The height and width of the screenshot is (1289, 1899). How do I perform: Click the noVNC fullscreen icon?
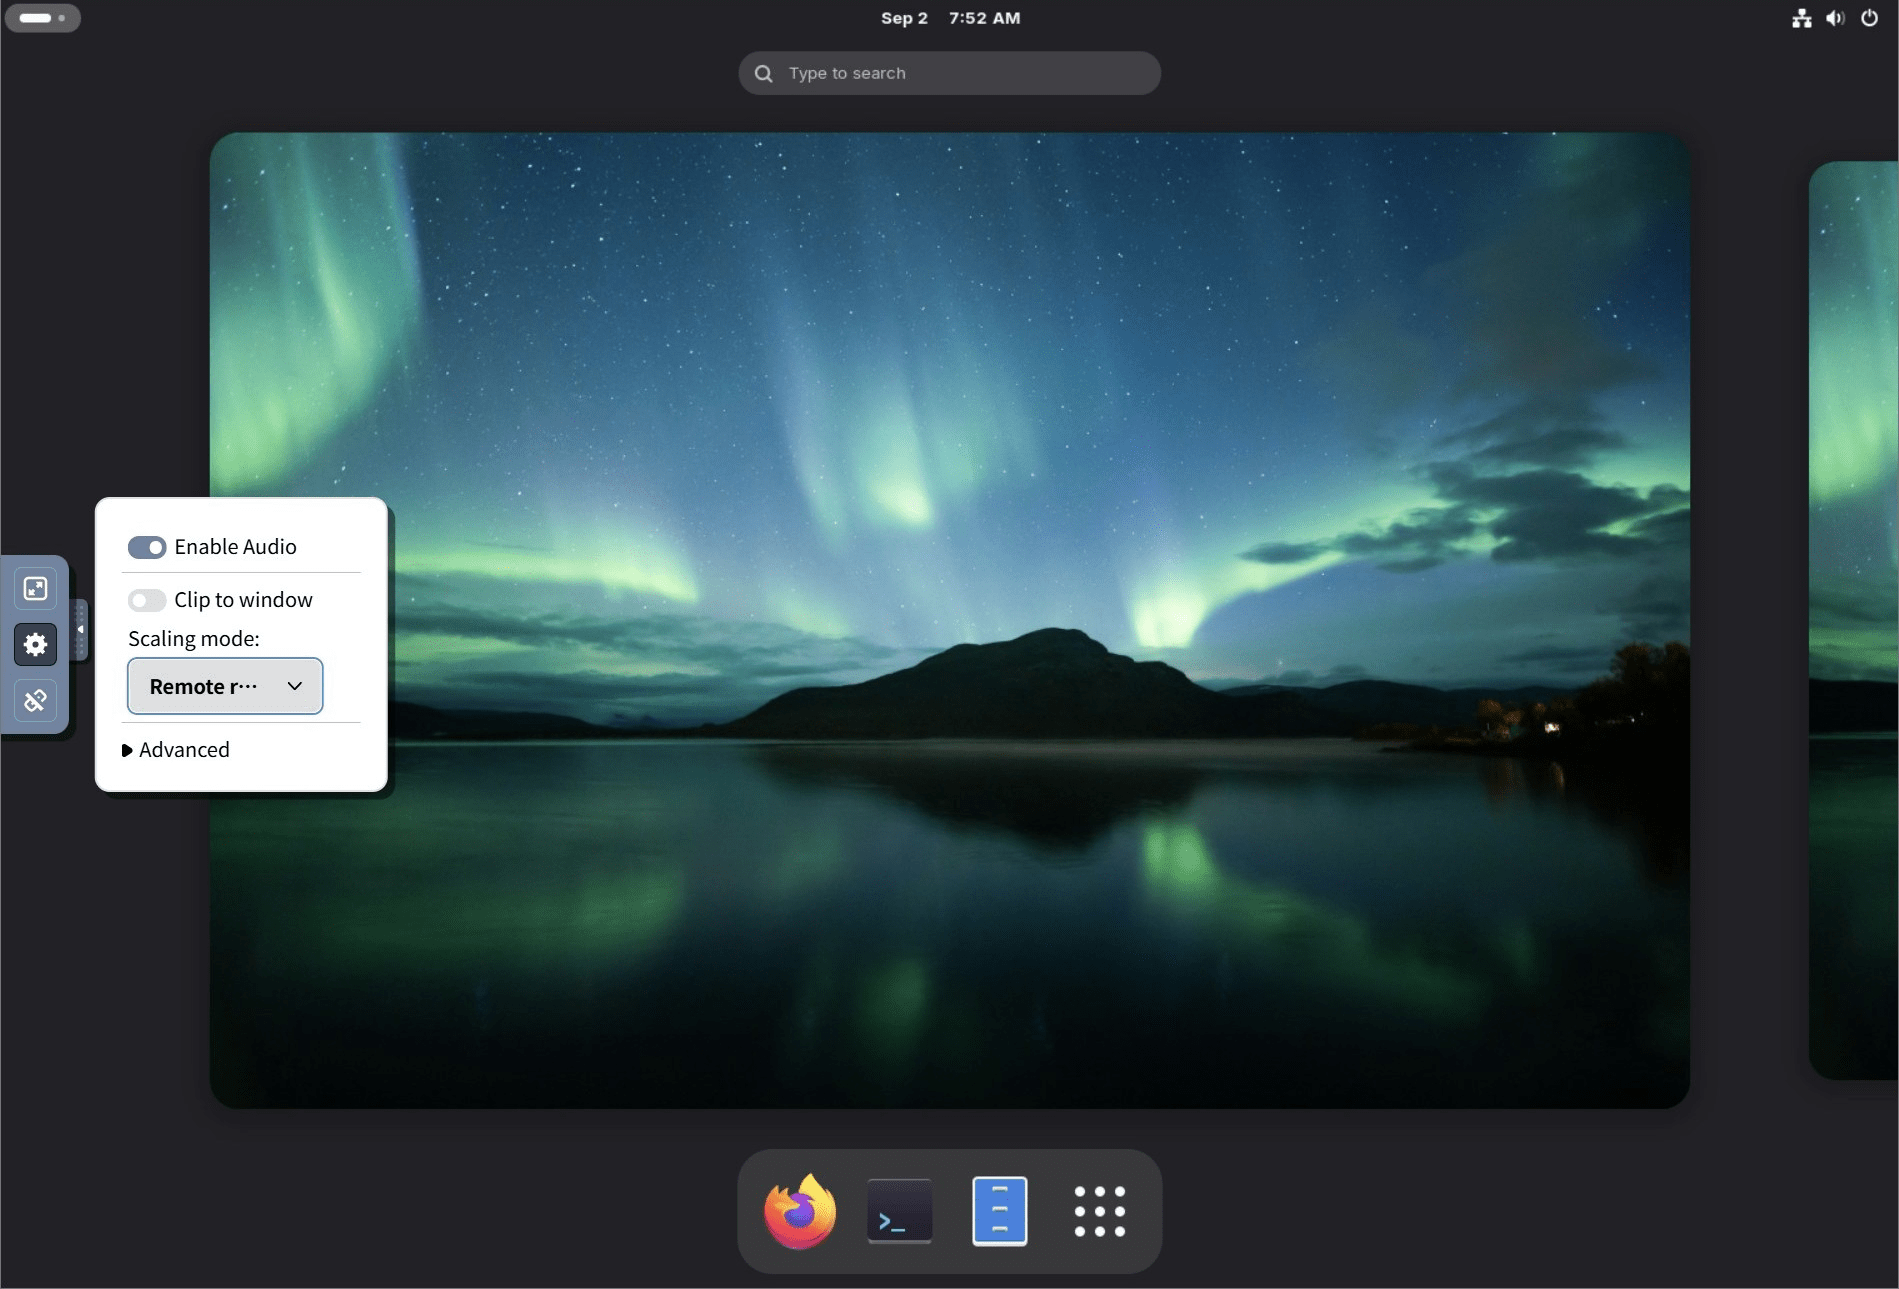tap(35, 588)
